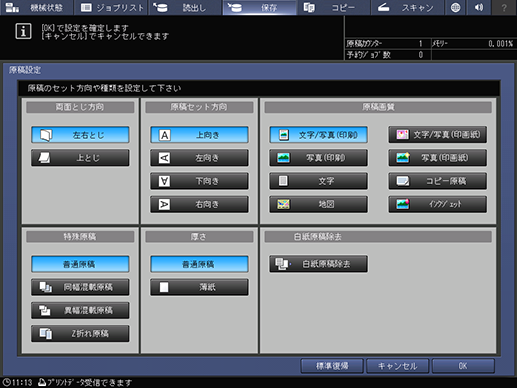Choose インクジェット image quality
The height and width of the screenshot is (388, 517).
(x=437, y=204)
